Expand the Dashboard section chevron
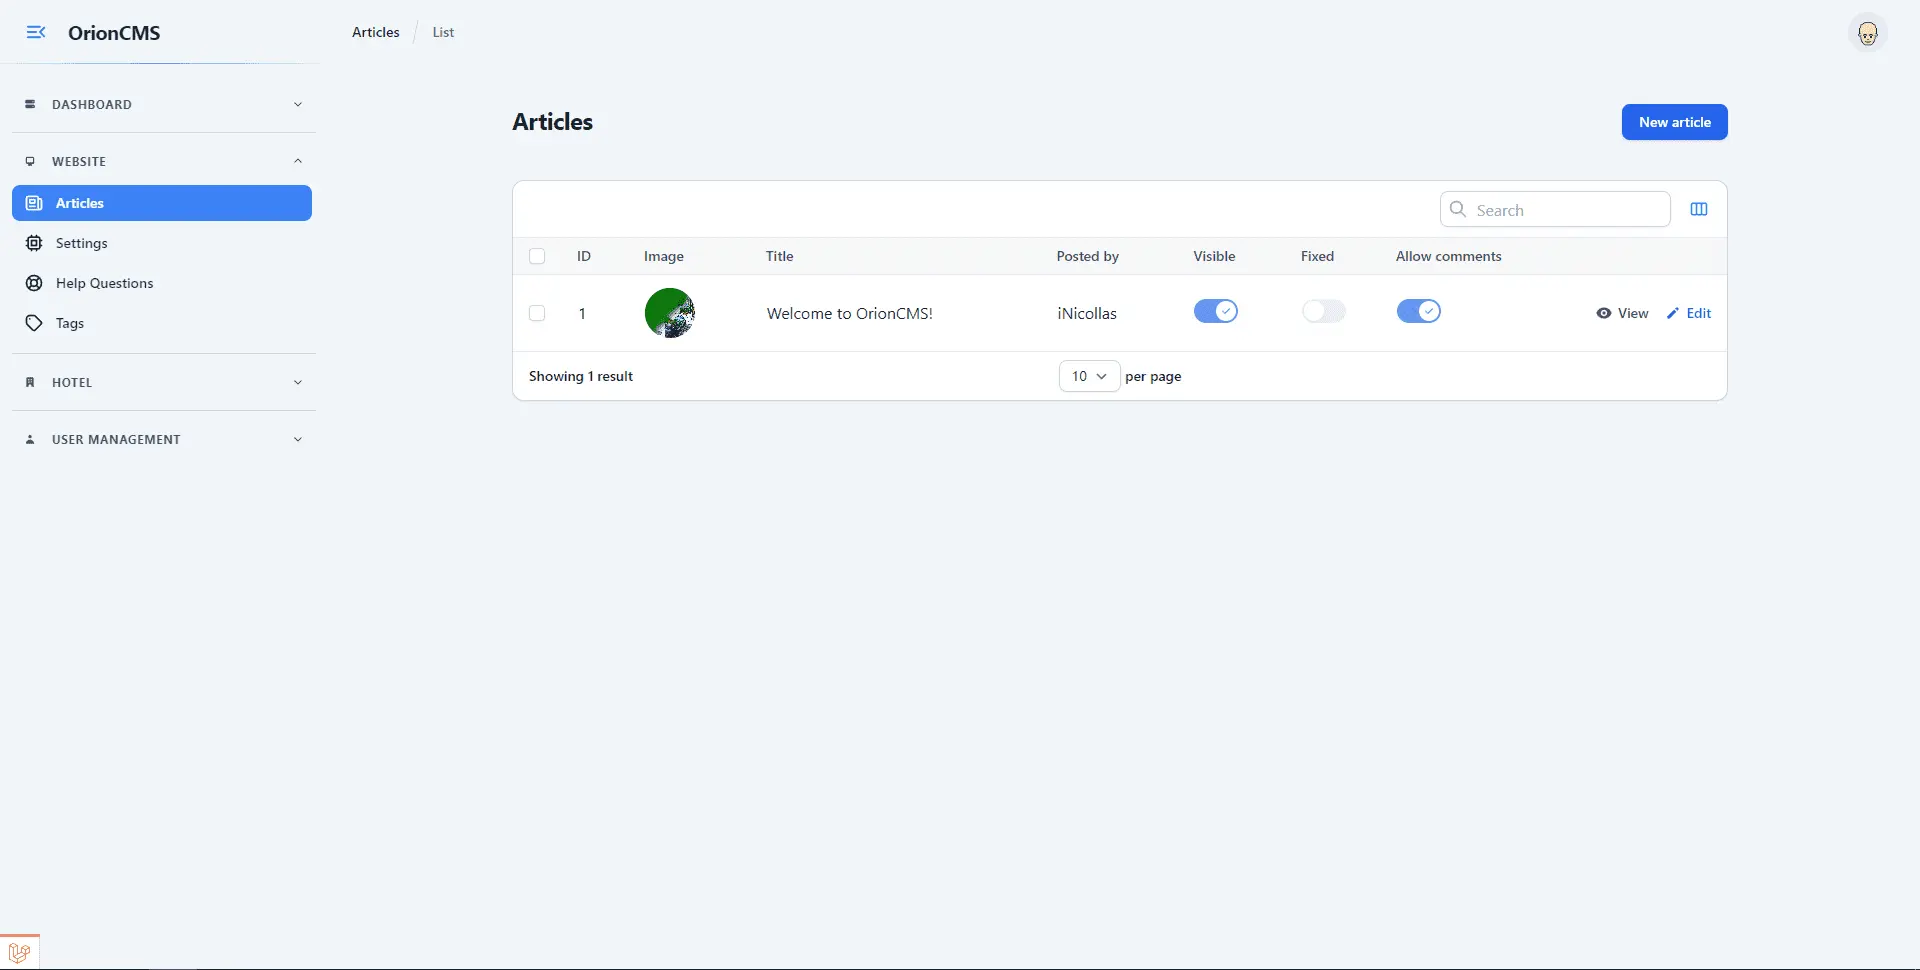 298,104
